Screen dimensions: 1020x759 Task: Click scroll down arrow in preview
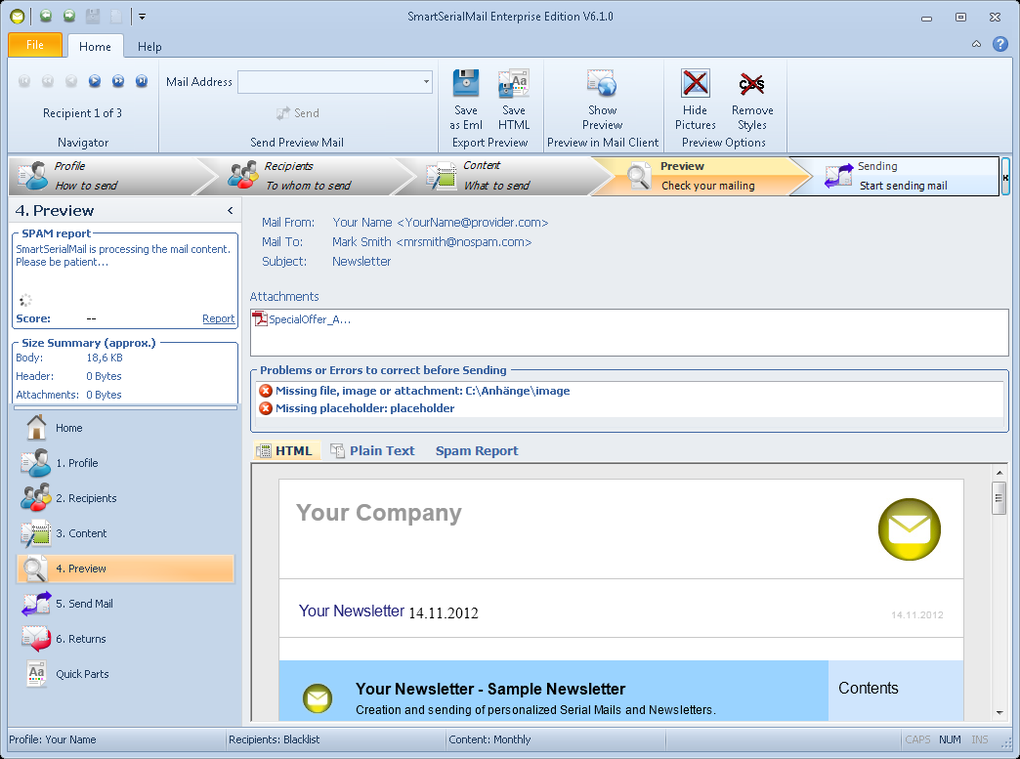point(999,713)
